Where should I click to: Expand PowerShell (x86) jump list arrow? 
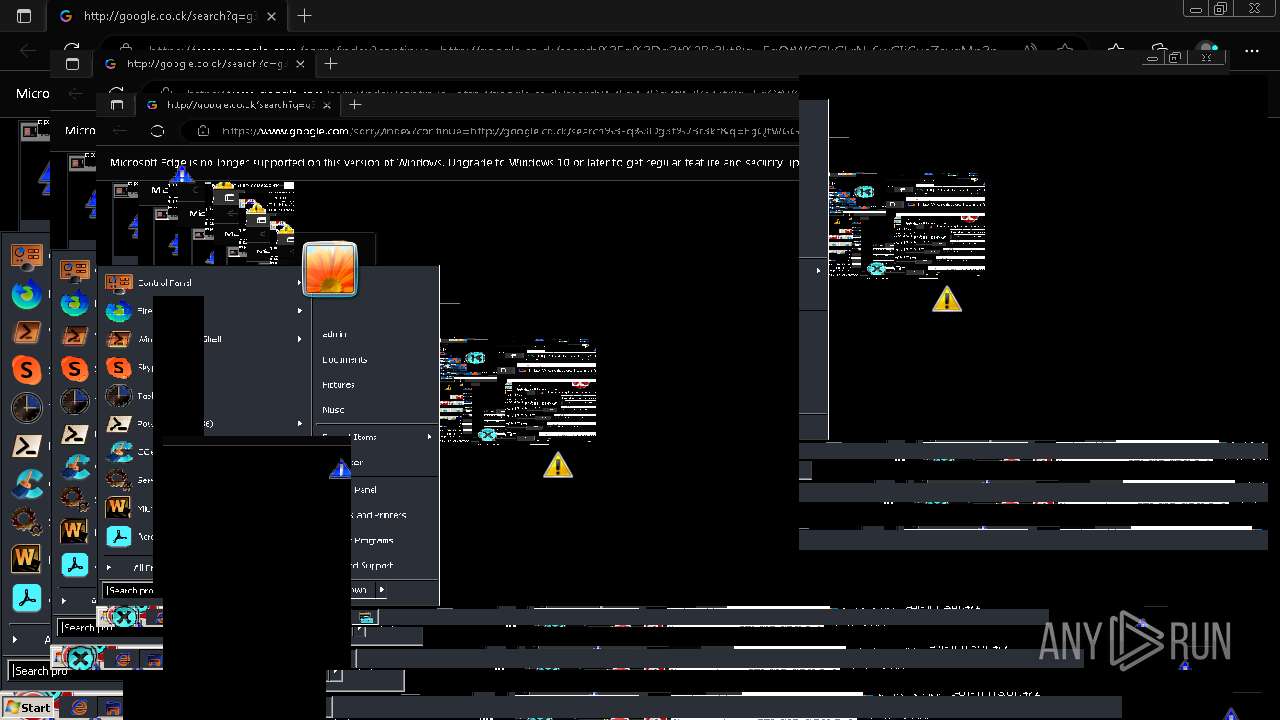click(x=299, y=423)
